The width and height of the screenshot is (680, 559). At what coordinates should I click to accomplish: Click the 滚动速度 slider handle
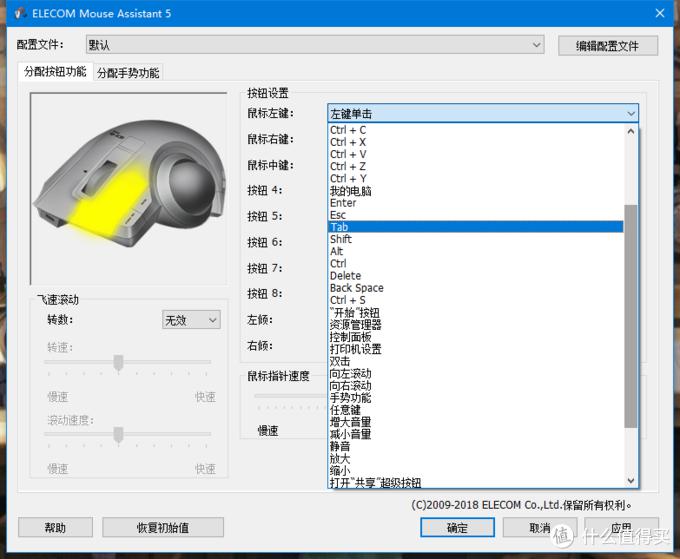click(x=118, y=434)
